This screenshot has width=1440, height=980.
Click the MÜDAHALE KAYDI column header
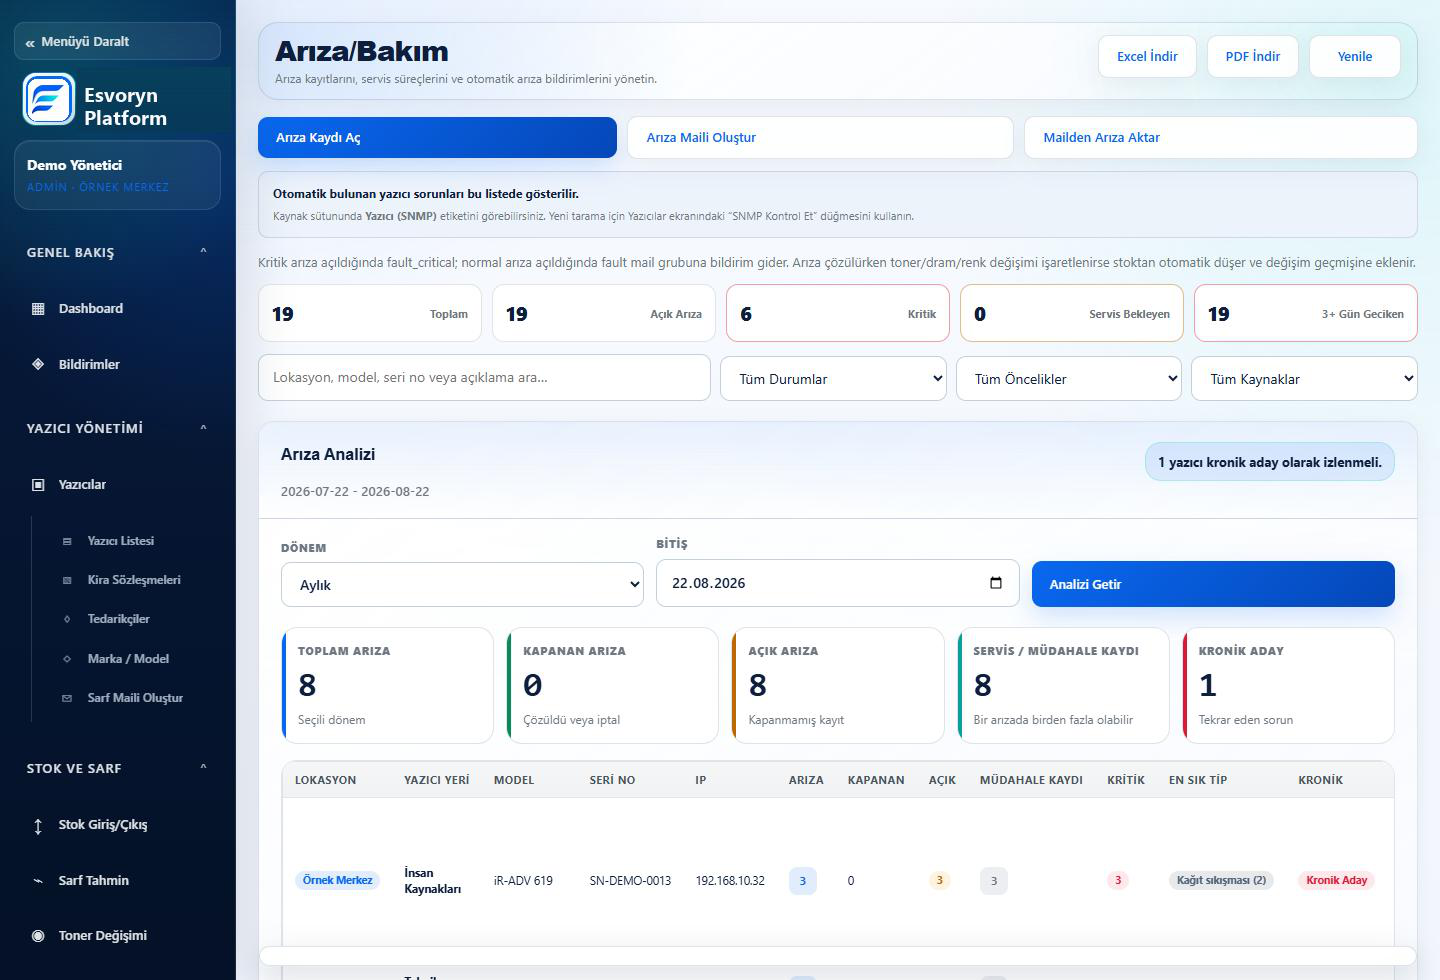[1031, 780]
